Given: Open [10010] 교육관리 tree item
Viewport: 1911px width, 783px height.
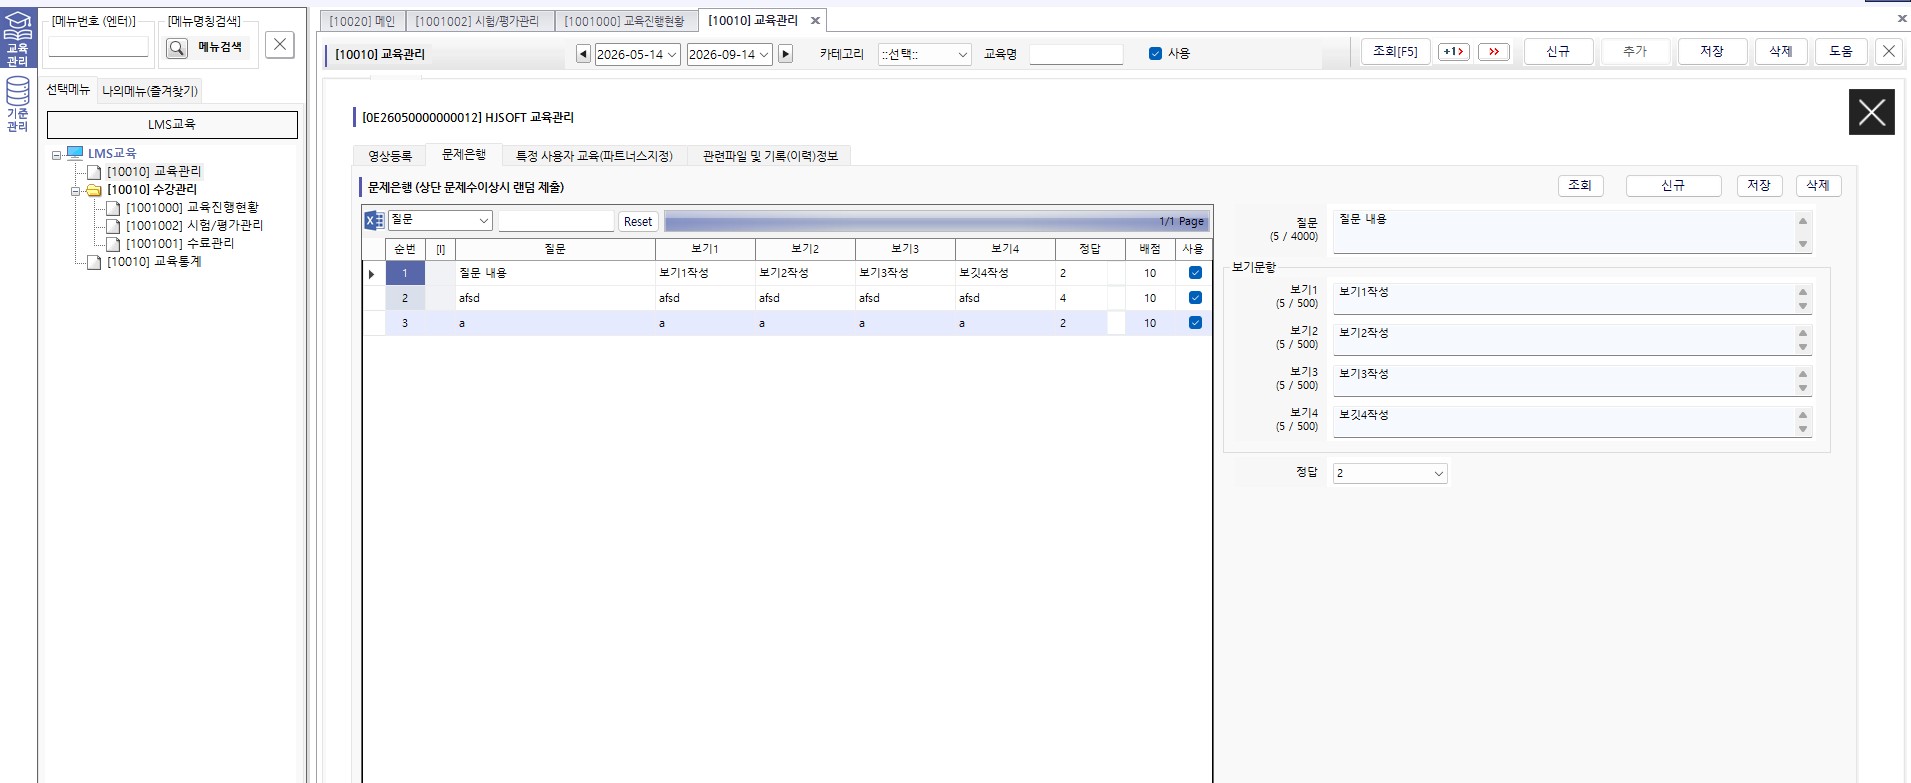Looking at the screenshot, I should point(154,172).
